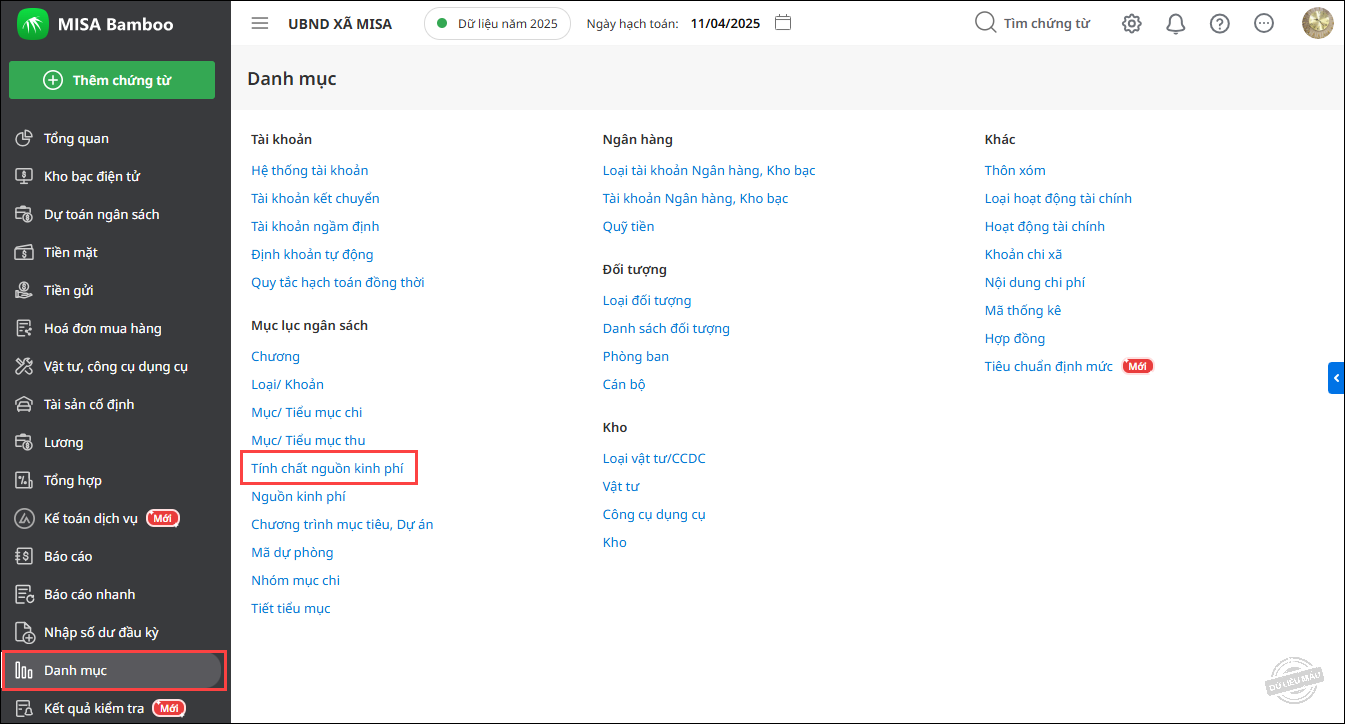
Task: Click Thêm chứng từ button
Action: pos(112,80)
